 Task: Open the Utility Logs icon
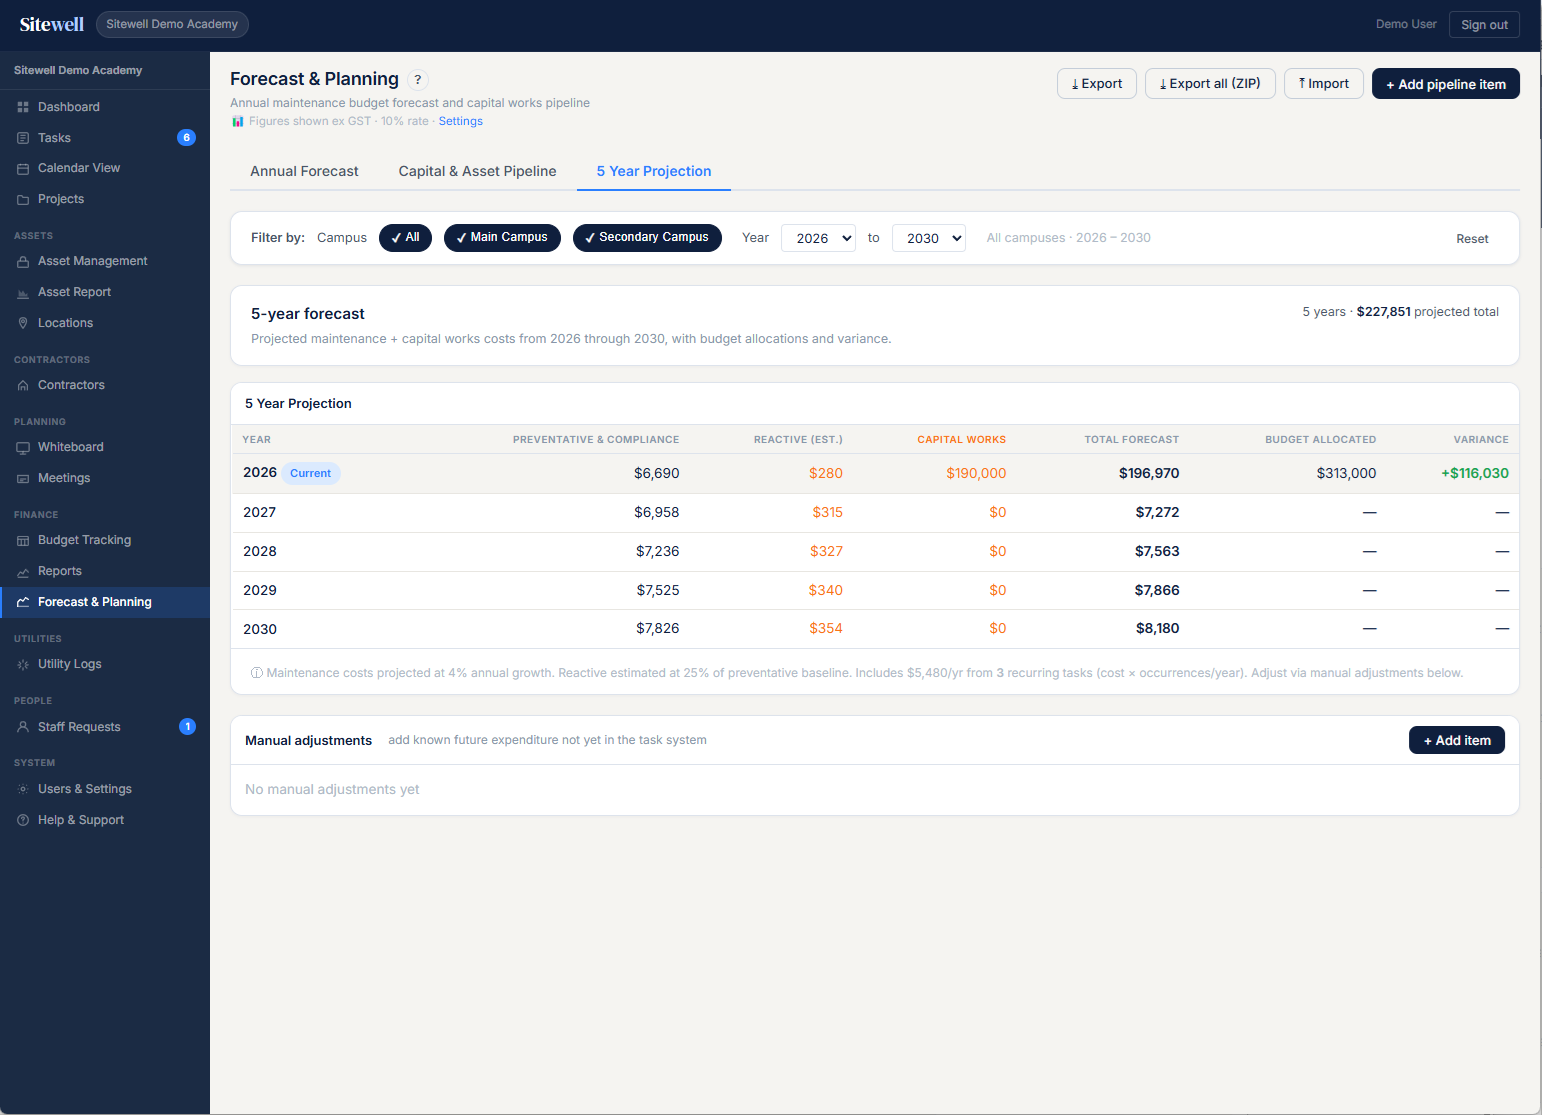click(23, 664)
